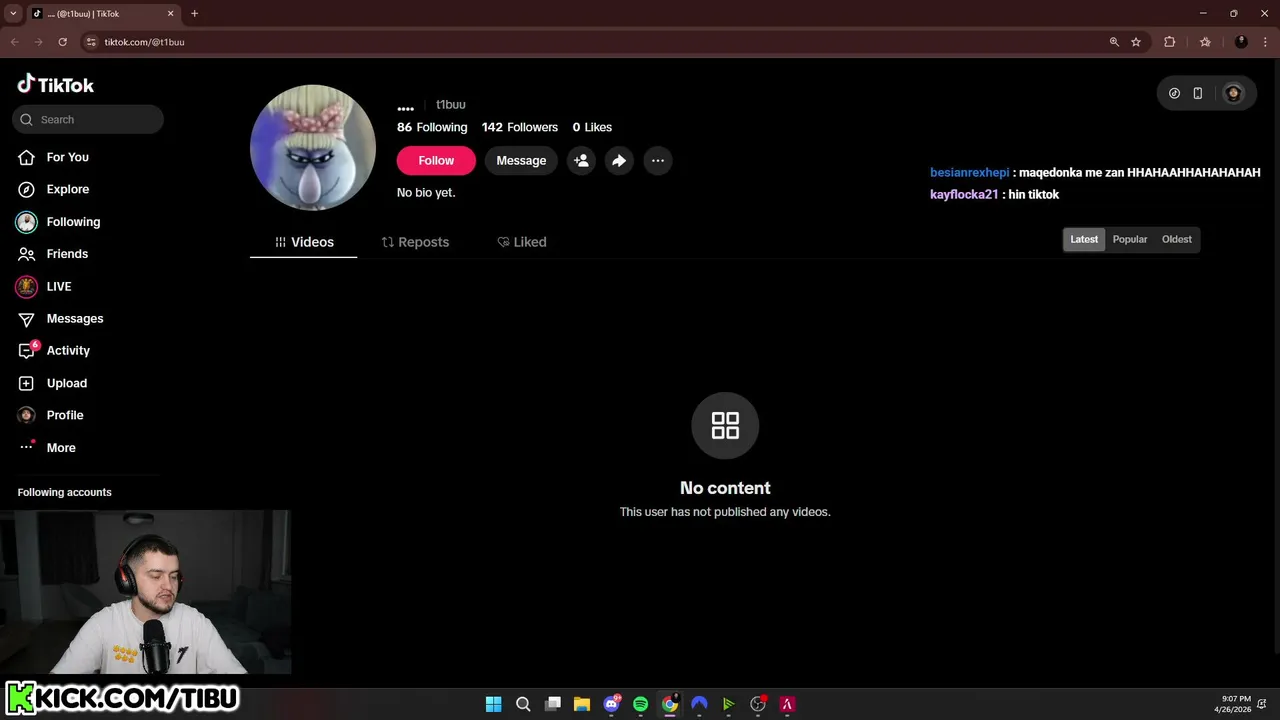Click the TikTok coin icon in the top pill
This screenshot has width=1280, height=720.
click(1174, 93)
